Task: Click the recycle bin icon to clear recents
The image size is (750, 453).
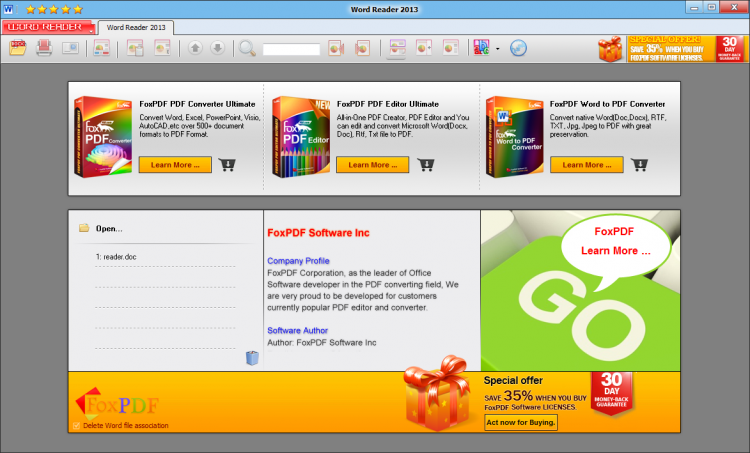Action: point(252,358)
